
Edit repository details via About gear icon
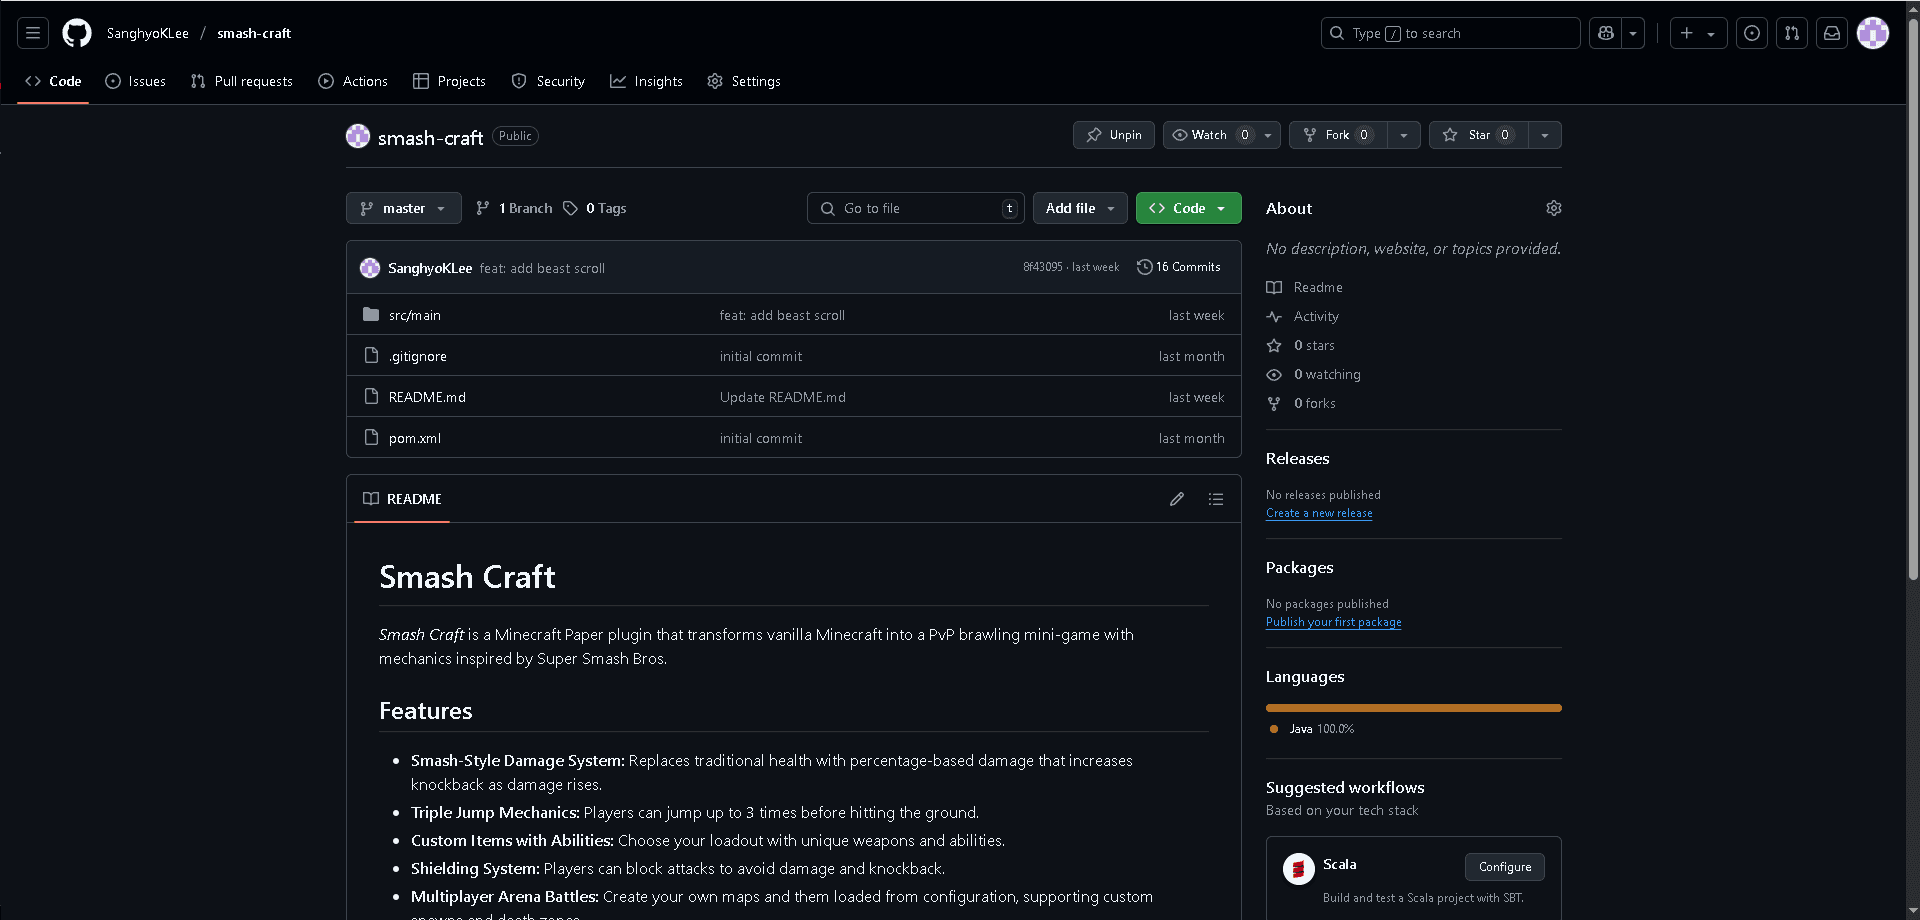coord(1553,208)
